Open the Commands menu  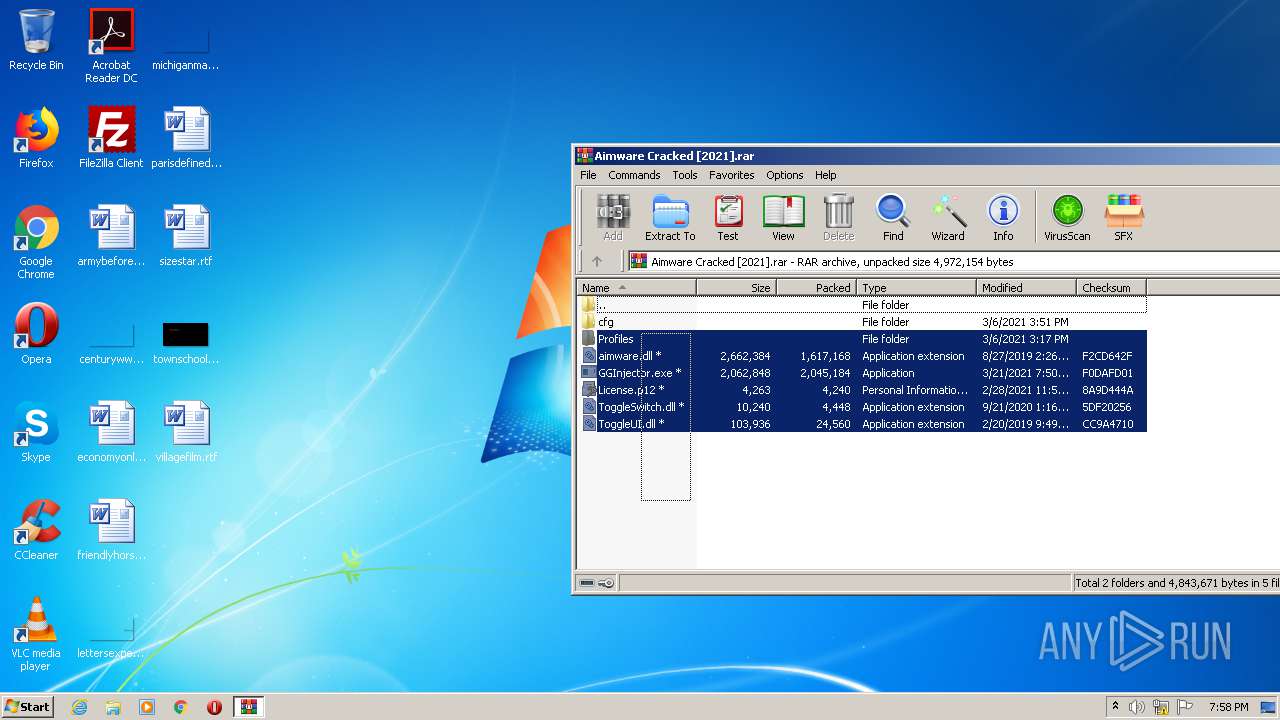click(x=634, y=175)
